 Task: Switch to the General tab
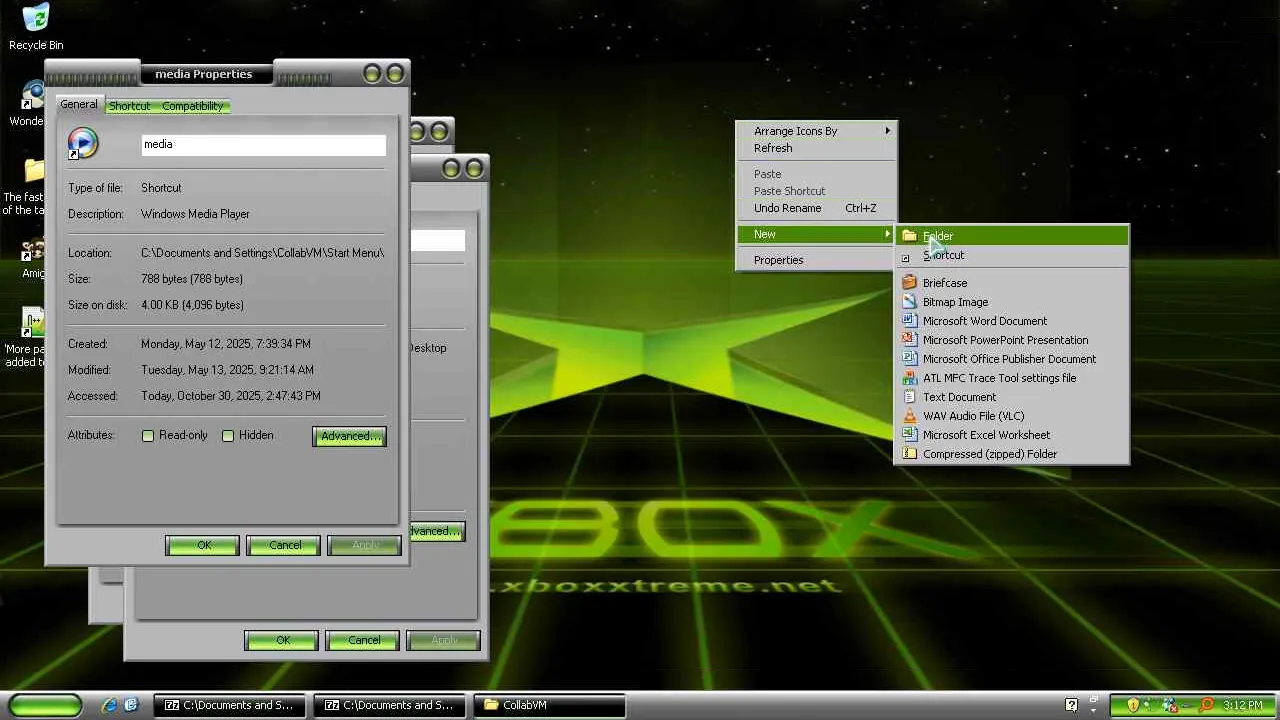click(79, 105)
